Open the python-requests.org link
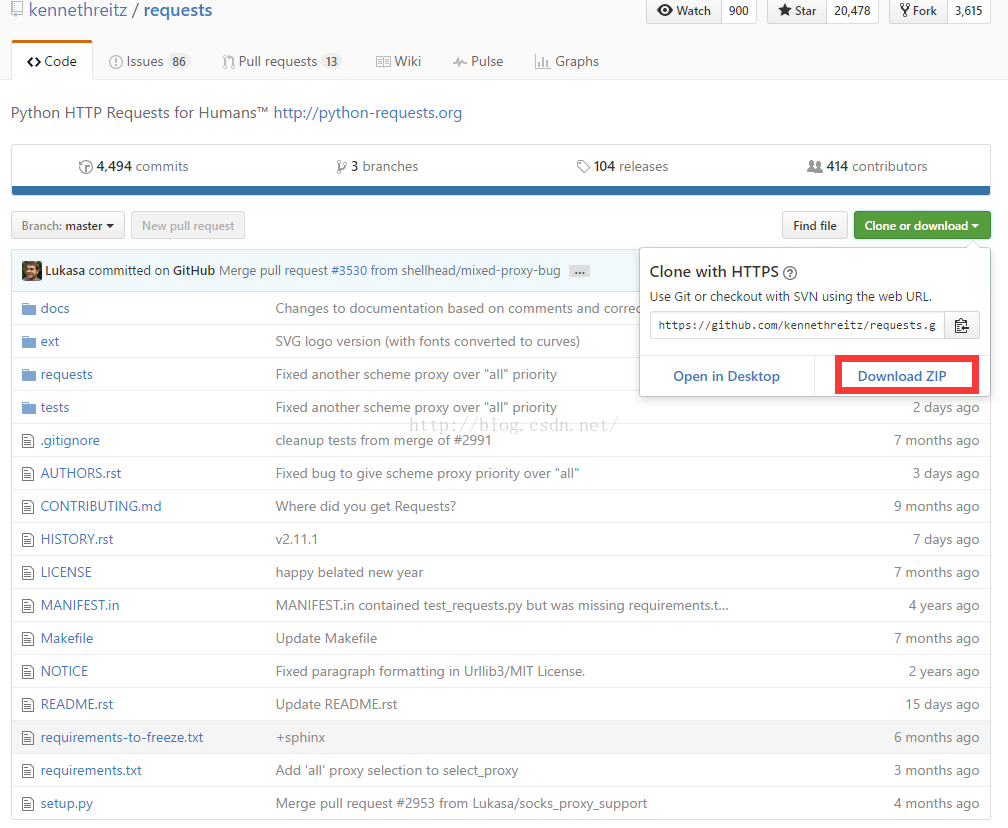The height and width of the screenshot is (828, 1008). click(x=368, y=113)
